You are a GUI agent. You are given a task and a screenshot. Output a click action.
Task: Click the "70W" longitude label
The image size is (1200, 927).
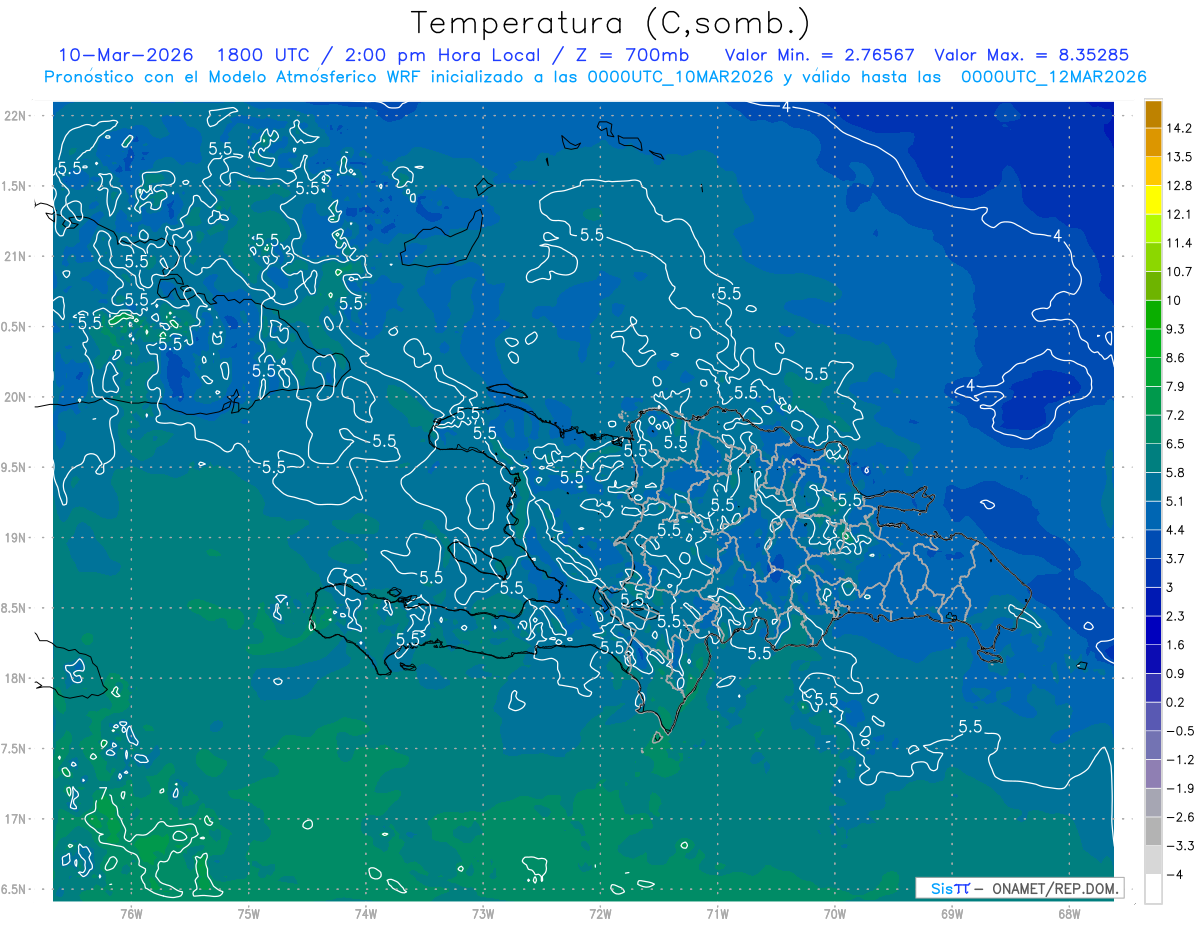pyautogui.click(x=835, y=913)
